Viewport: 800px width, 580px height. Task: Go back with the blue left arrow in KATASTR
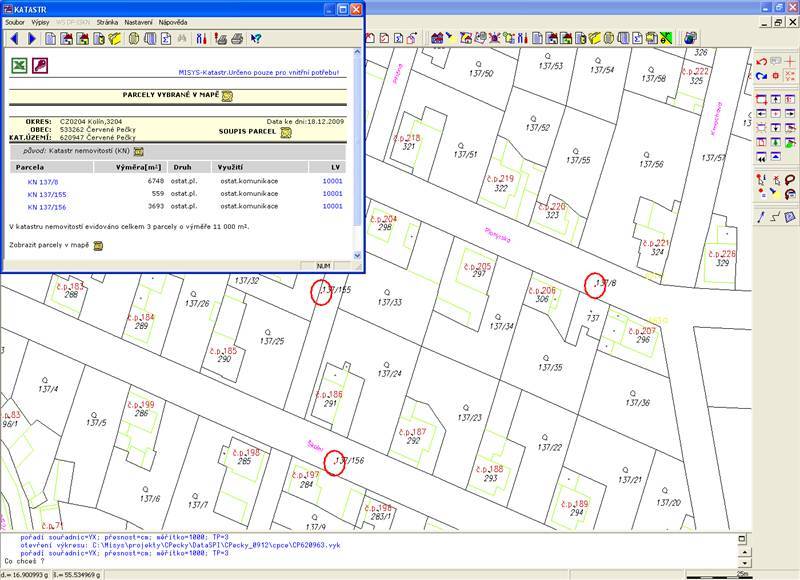[x=14, y=39]
